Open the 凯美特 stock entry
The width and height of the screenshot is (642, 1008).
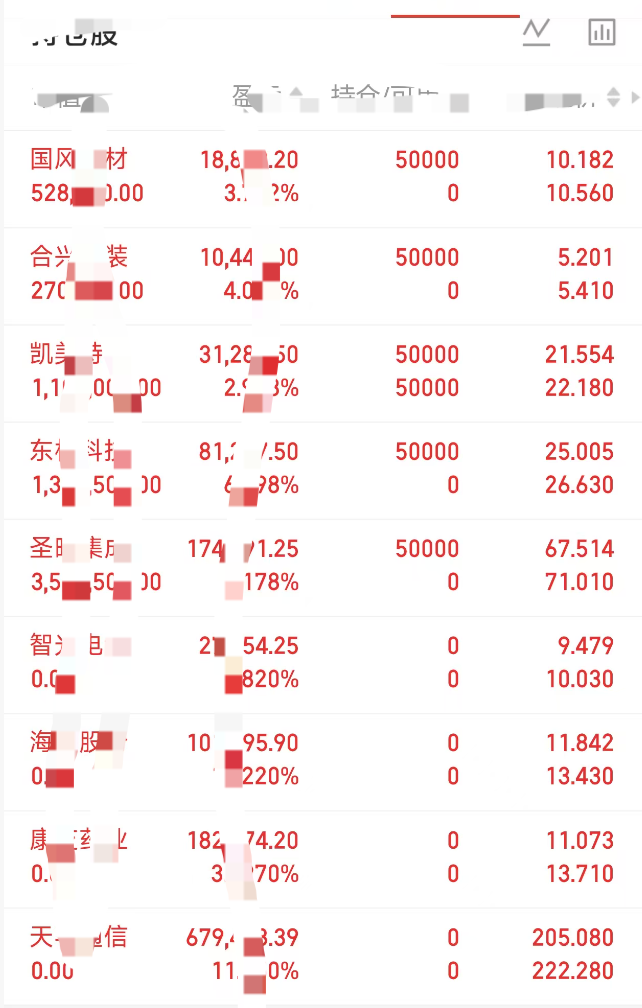click(x=323, y=373)
